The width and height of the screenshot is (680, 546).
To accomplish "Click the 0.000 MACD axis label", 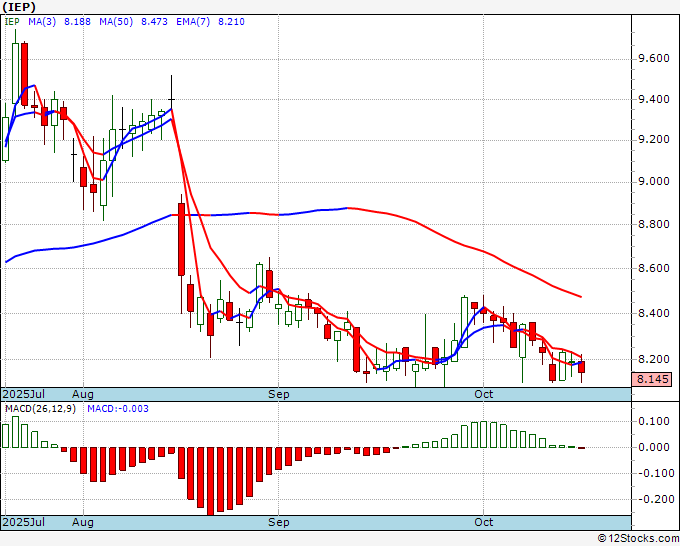I will tap(654, 447).
